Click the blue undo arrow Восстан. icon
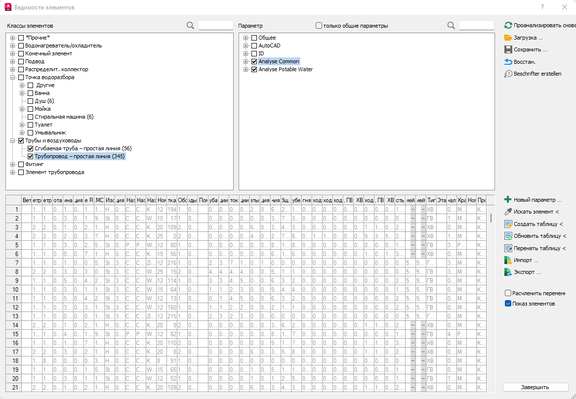The height and width of the screenshot is (399, 576). (508, 62)
